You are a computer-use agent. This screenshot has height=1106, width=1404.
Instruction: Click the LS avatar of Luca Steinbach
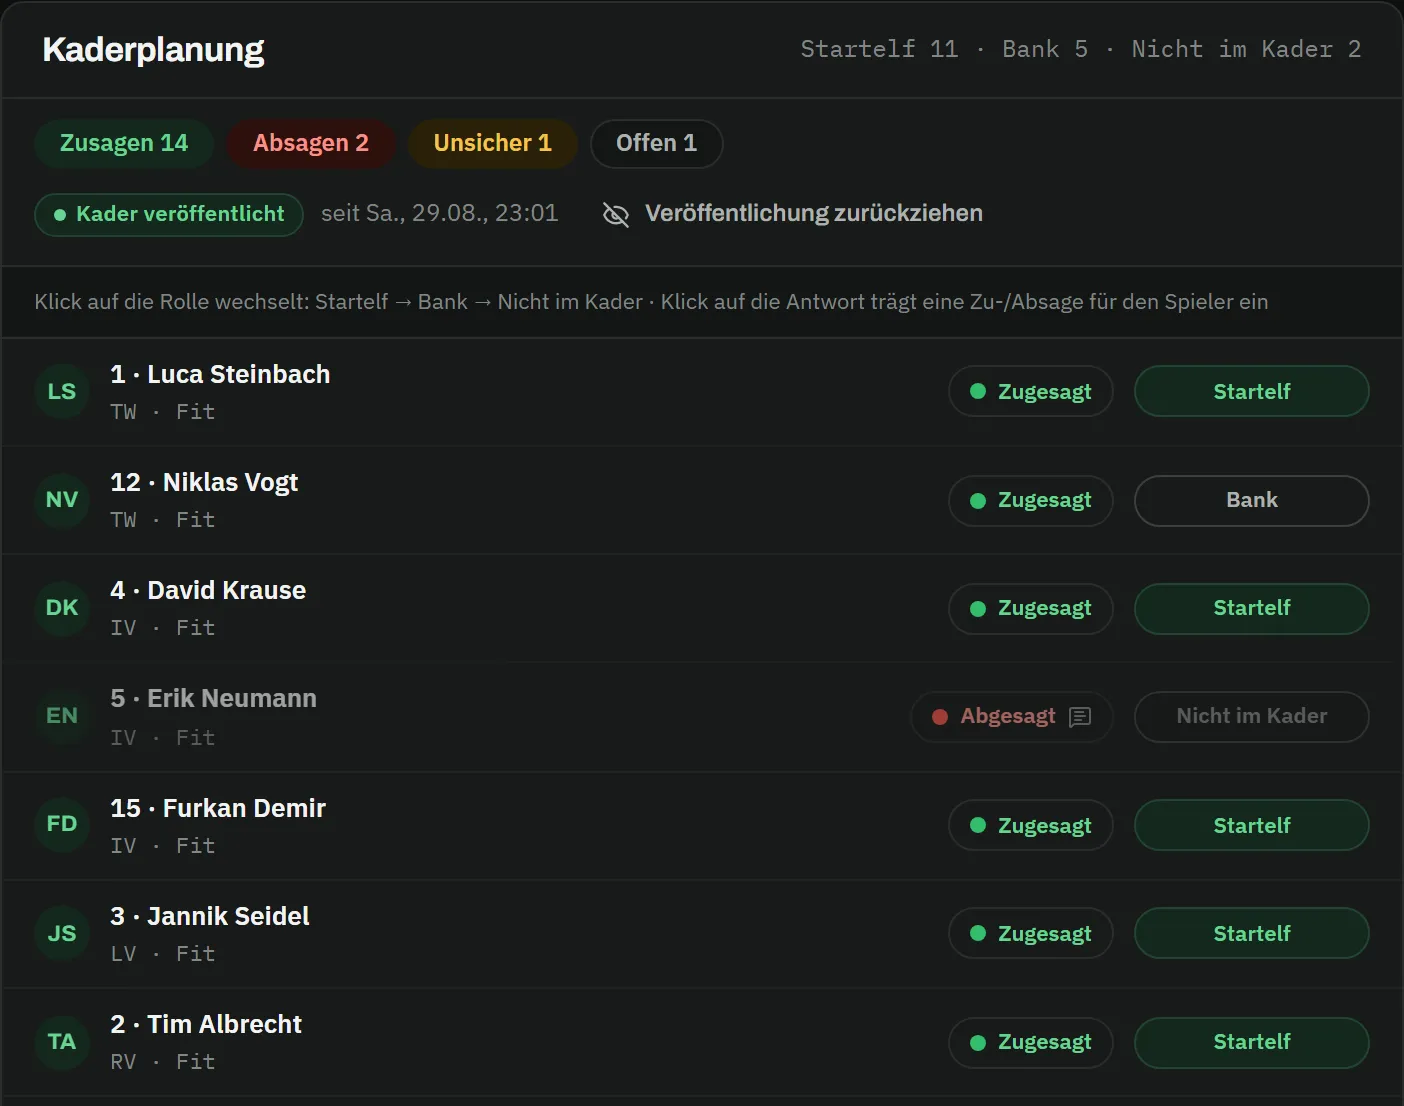tap(62, 391)
